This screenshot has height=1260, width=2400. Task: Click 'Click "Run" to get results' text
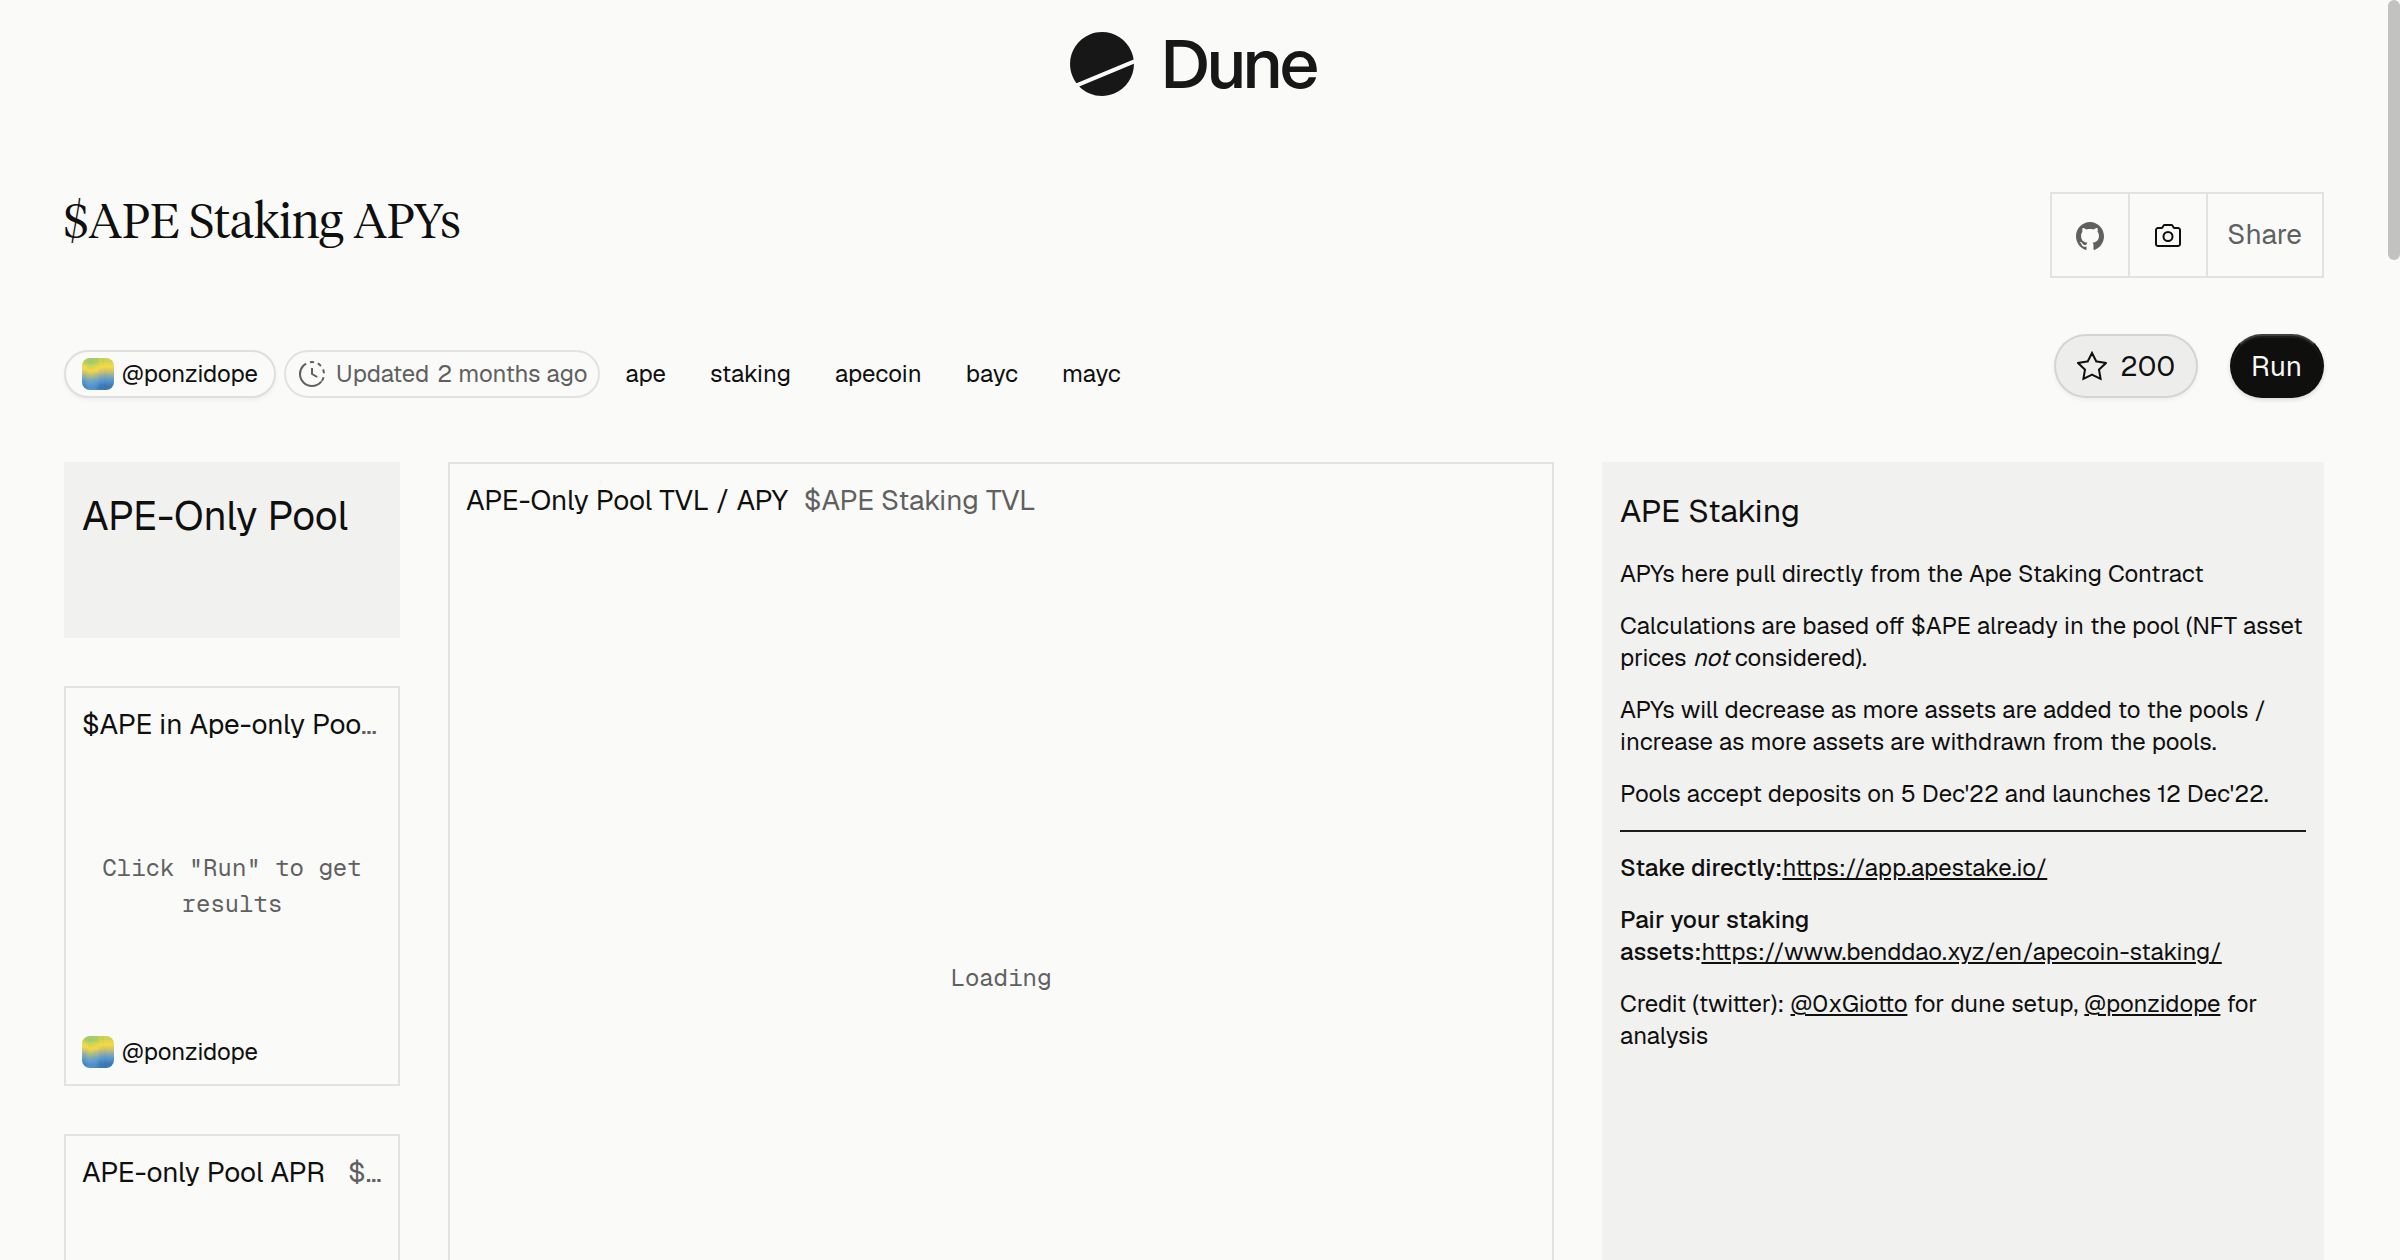coord(232,886)
